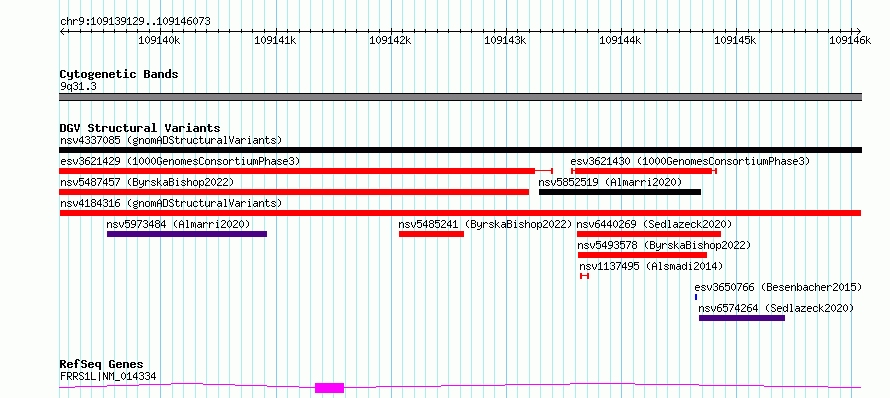Click the 109146k ruler tick label
The height and width of the screenshot is (398, 890).
(x=850, y=40)
